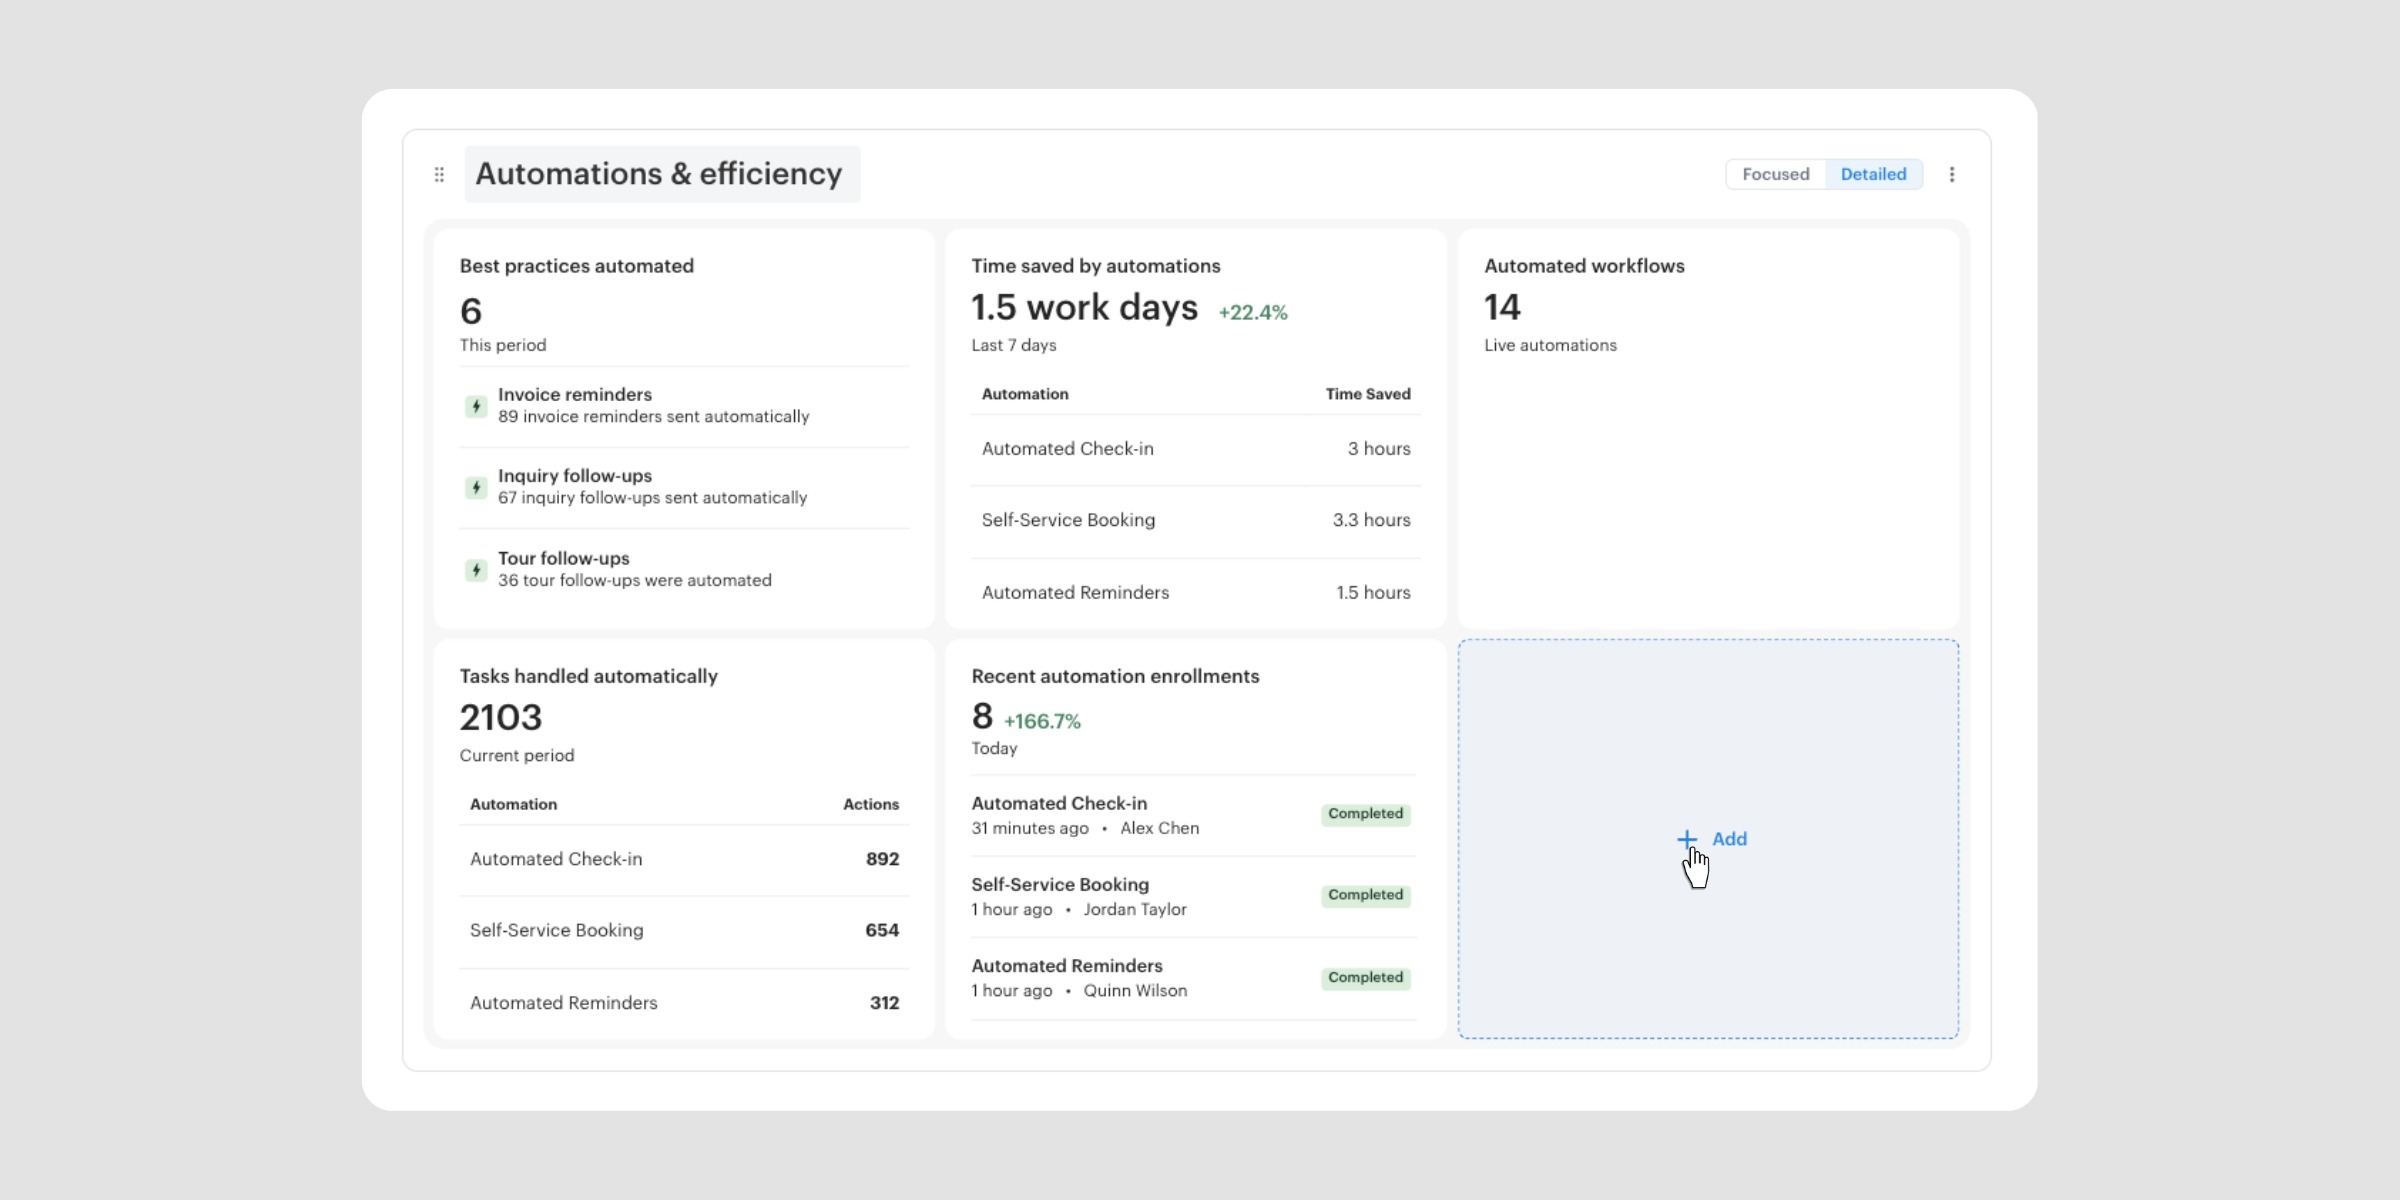The image size is (2400, 1200).
Task: Click the drag handle beside Automations title
Action: tap(439, 175)
